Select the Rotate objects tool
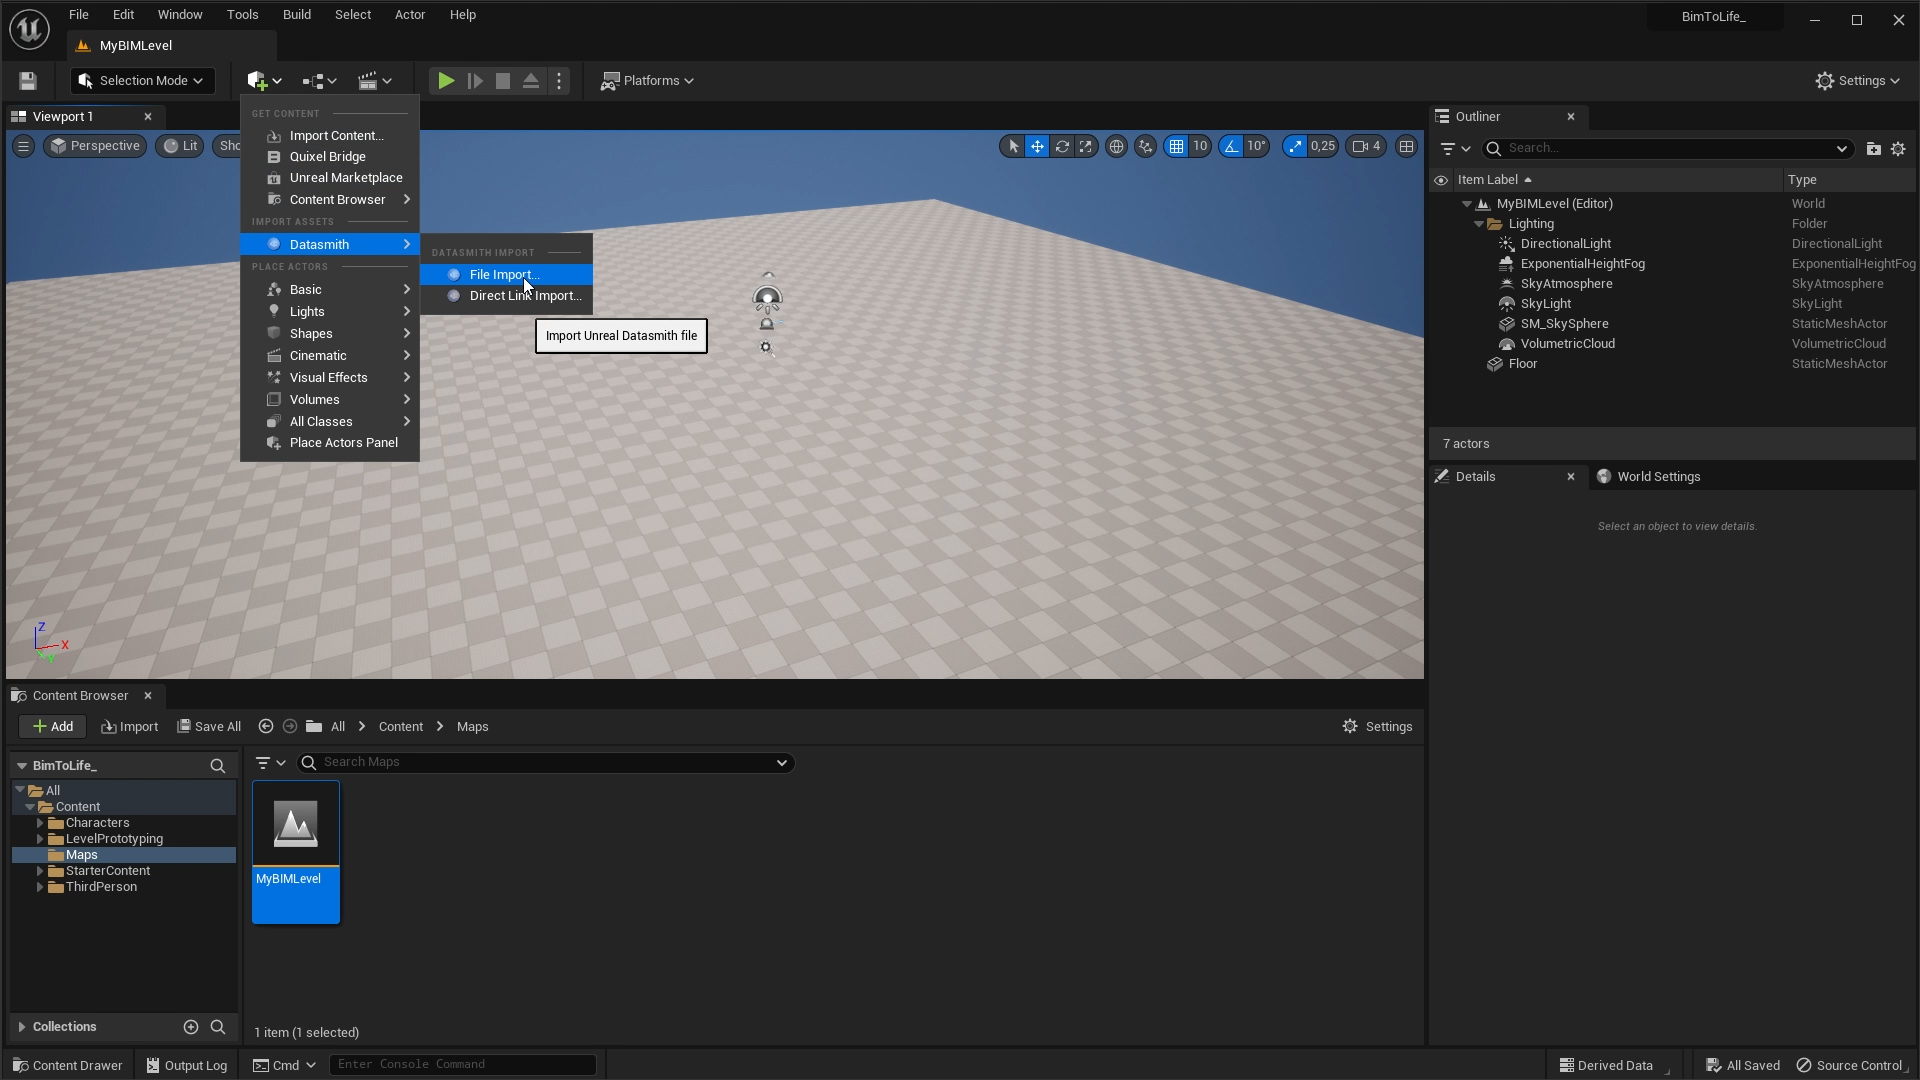This screenshot has height=1080, width=1920. point(1062,146)
